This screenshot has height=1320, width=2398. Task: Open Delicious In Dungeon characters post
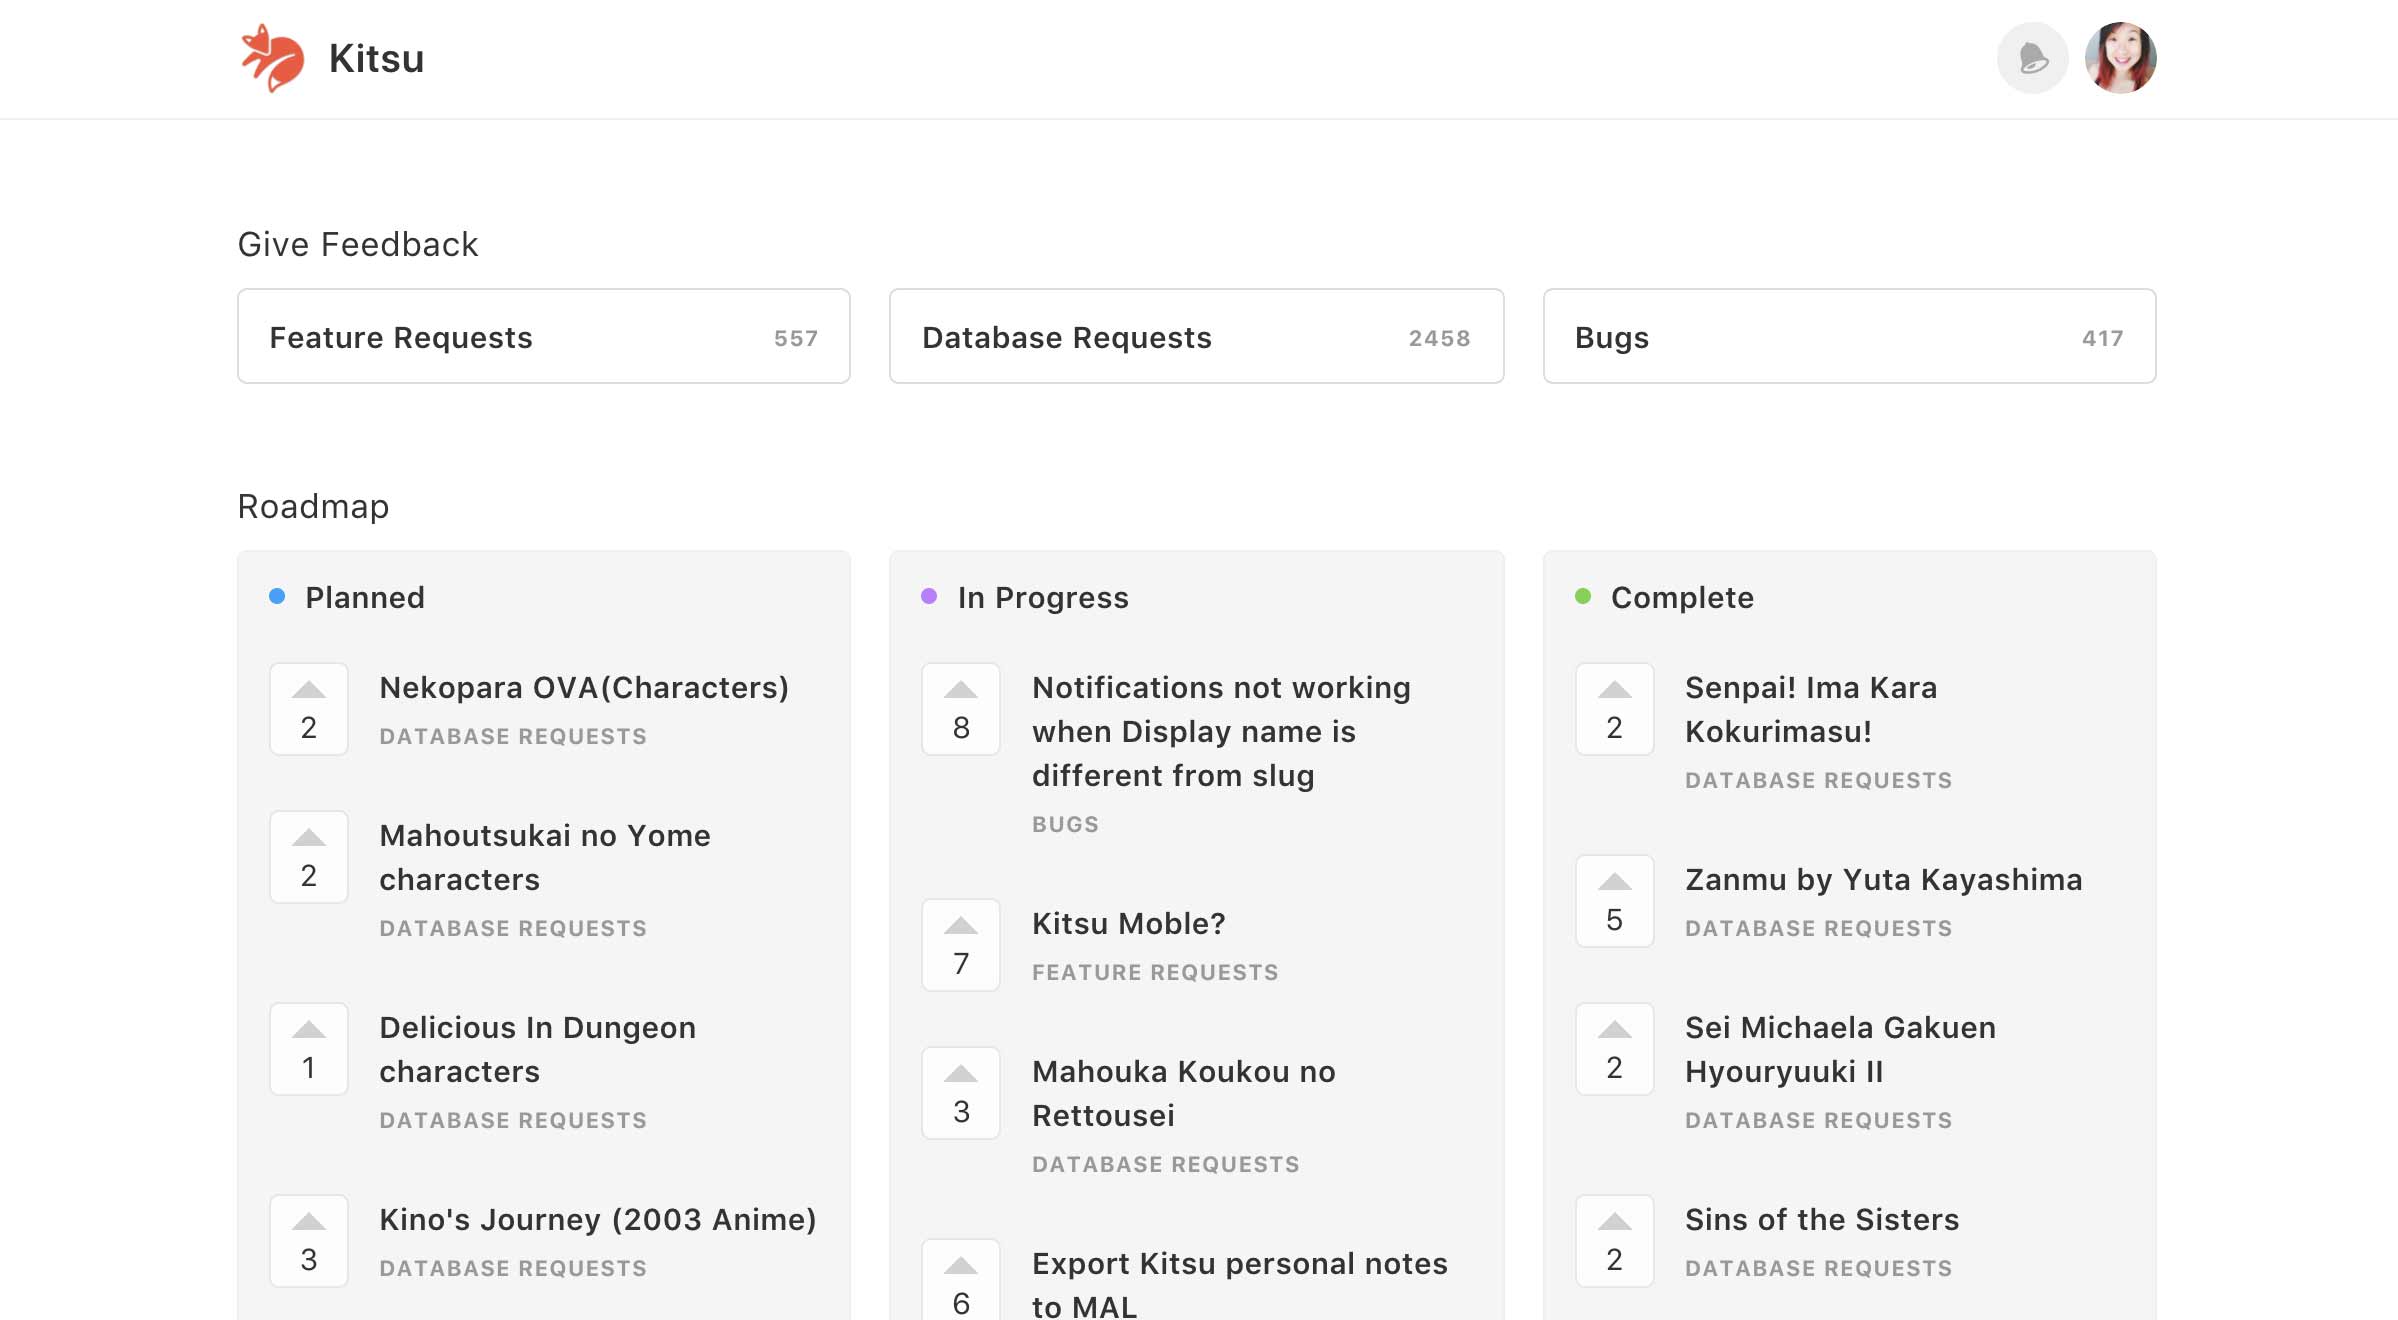(538, 1050)
